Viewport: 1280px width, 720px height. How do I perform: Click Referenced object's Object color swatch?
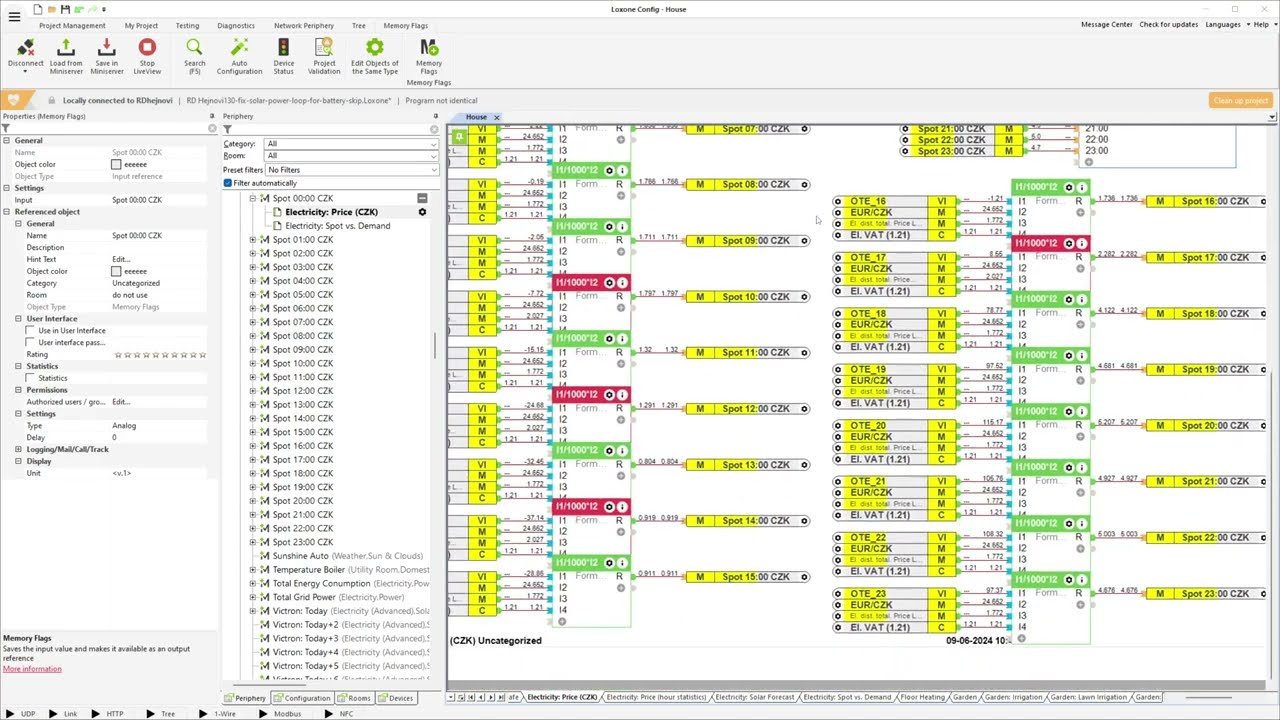point(116,271)
